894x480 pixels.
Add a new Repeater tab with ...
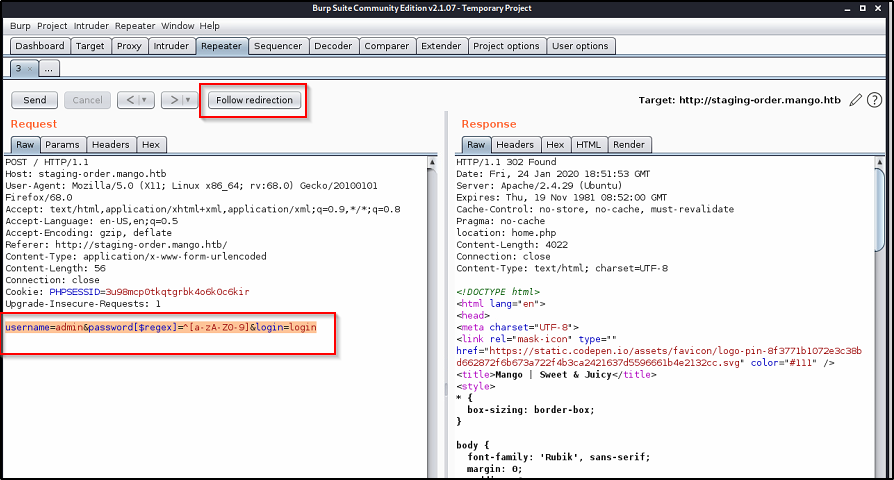48,68
